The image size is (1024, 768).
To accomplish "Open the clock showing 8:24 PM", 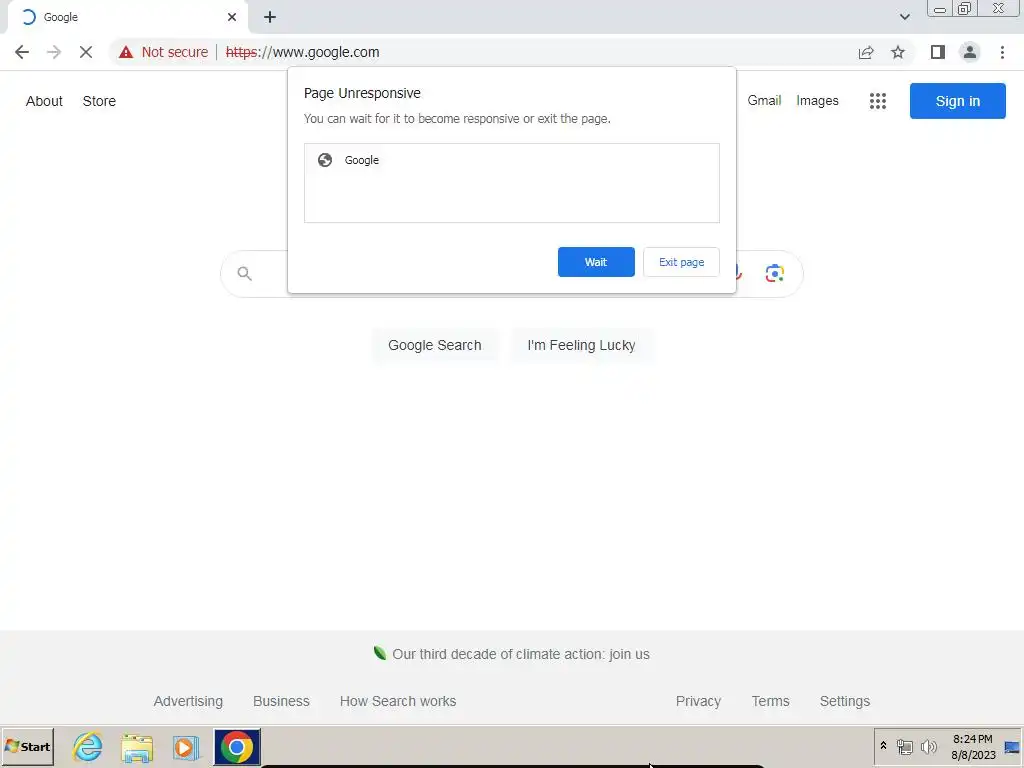I will click(x=972, y=746).
